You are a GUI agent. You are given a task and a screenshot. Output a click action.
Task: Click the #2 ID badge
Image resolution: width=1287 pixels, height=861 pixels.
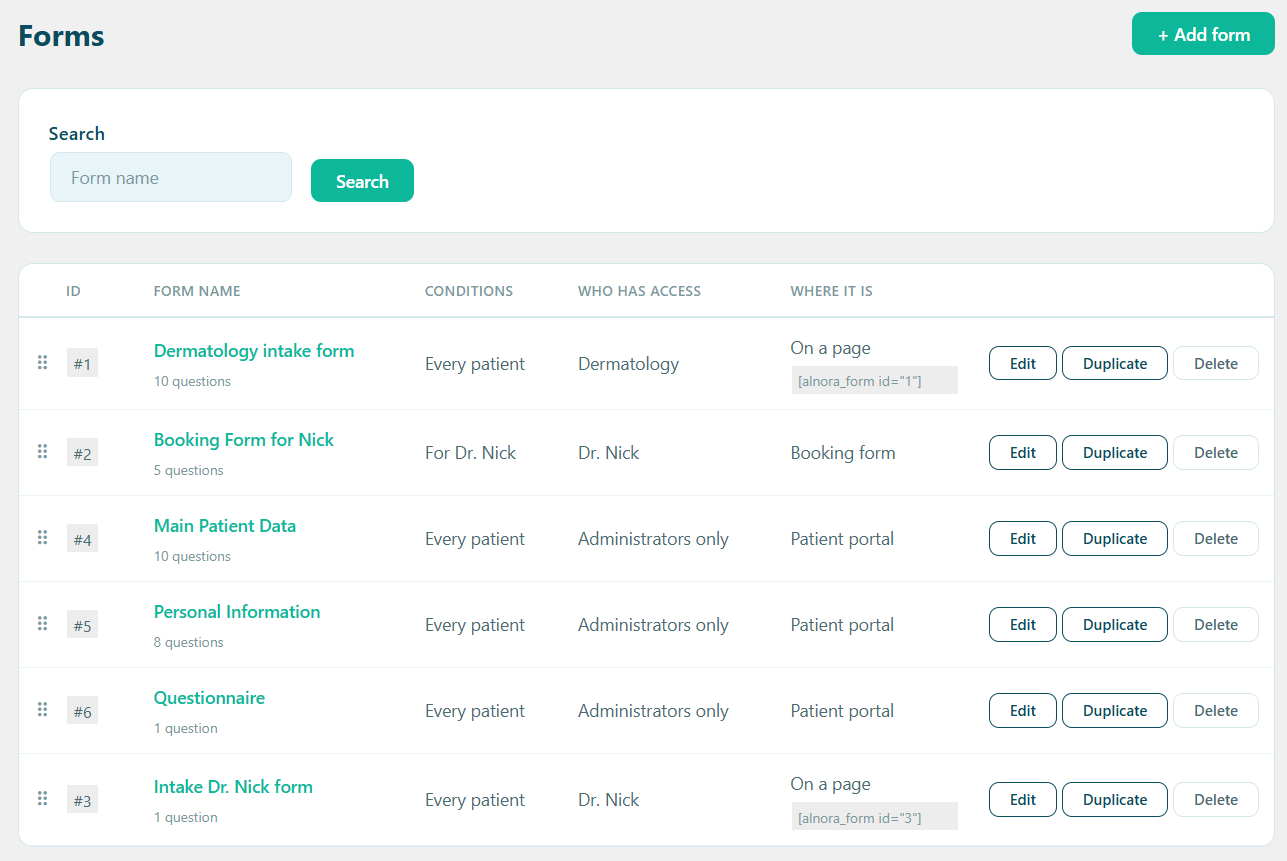pyautogui.click(x=82, y=453)
